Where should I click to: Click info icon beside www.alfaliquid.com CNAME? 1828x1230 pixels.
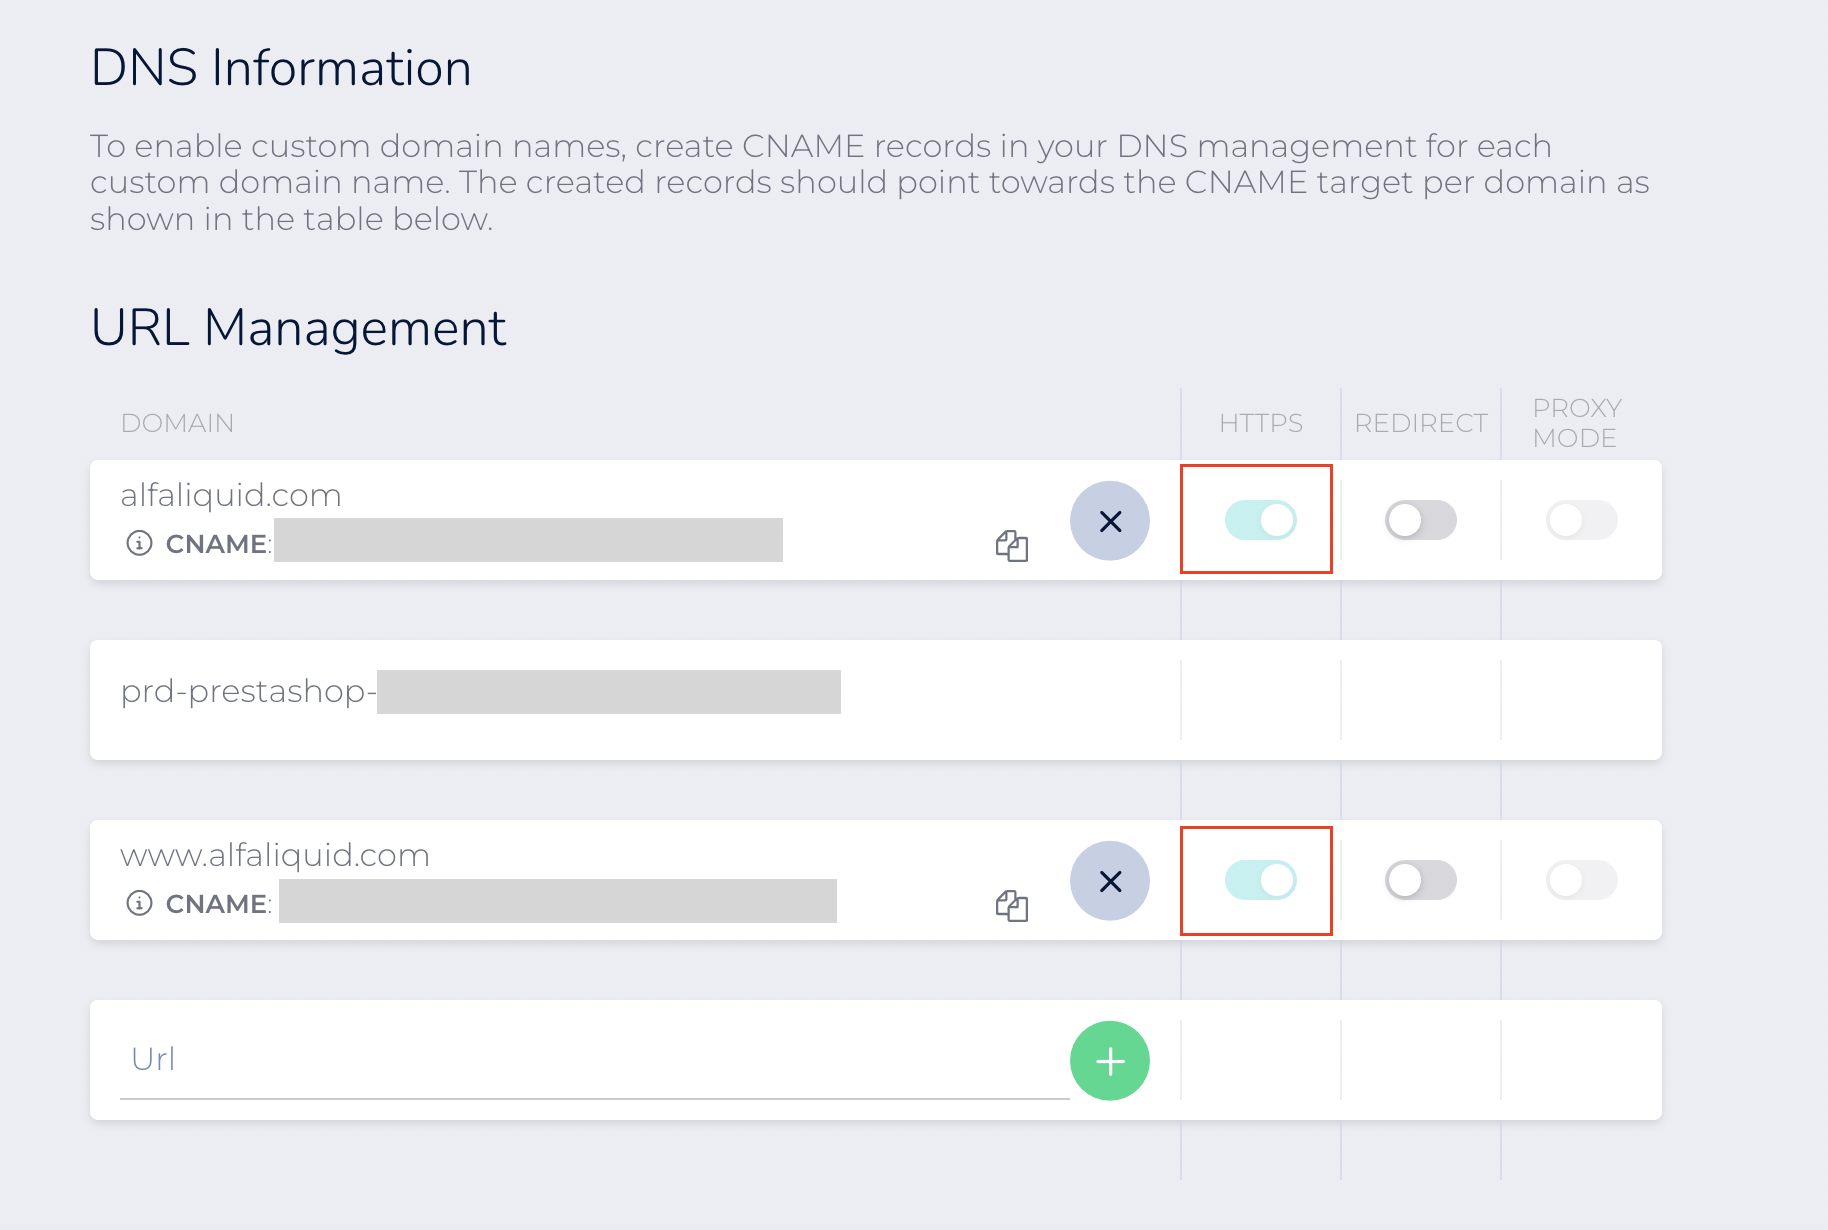139,903
